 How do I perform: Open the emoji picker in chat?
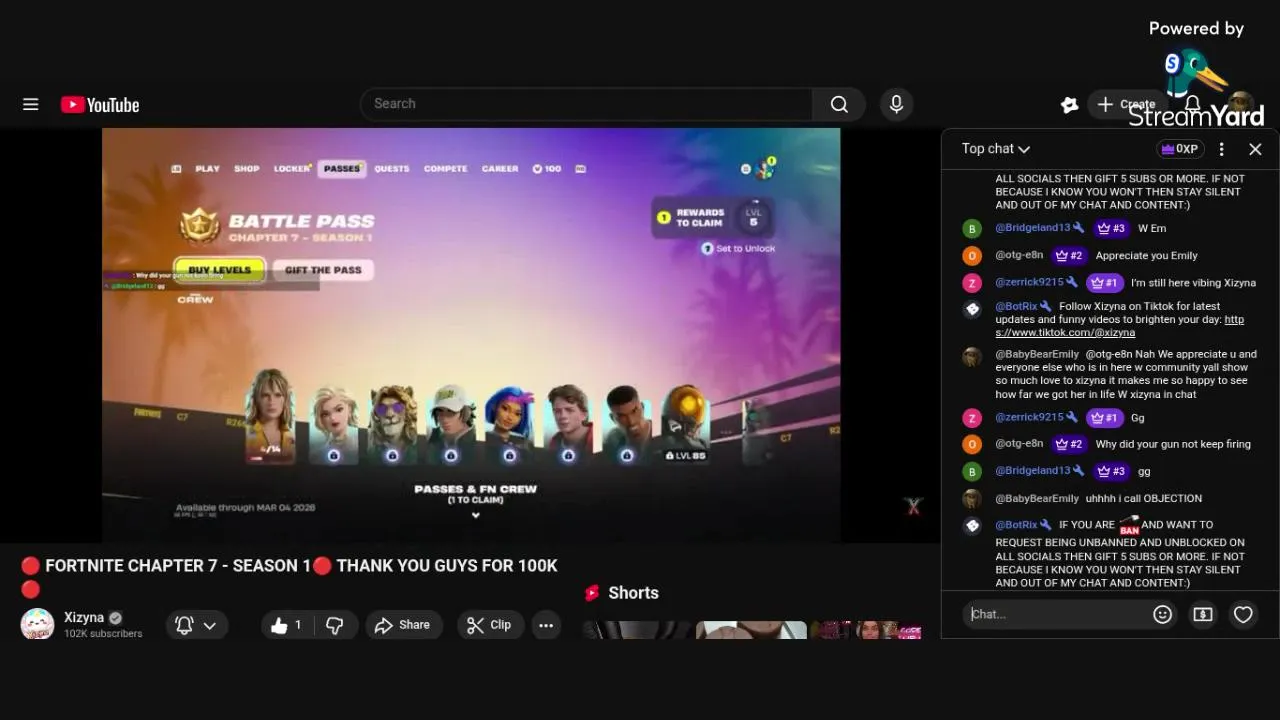point(1162,614)
